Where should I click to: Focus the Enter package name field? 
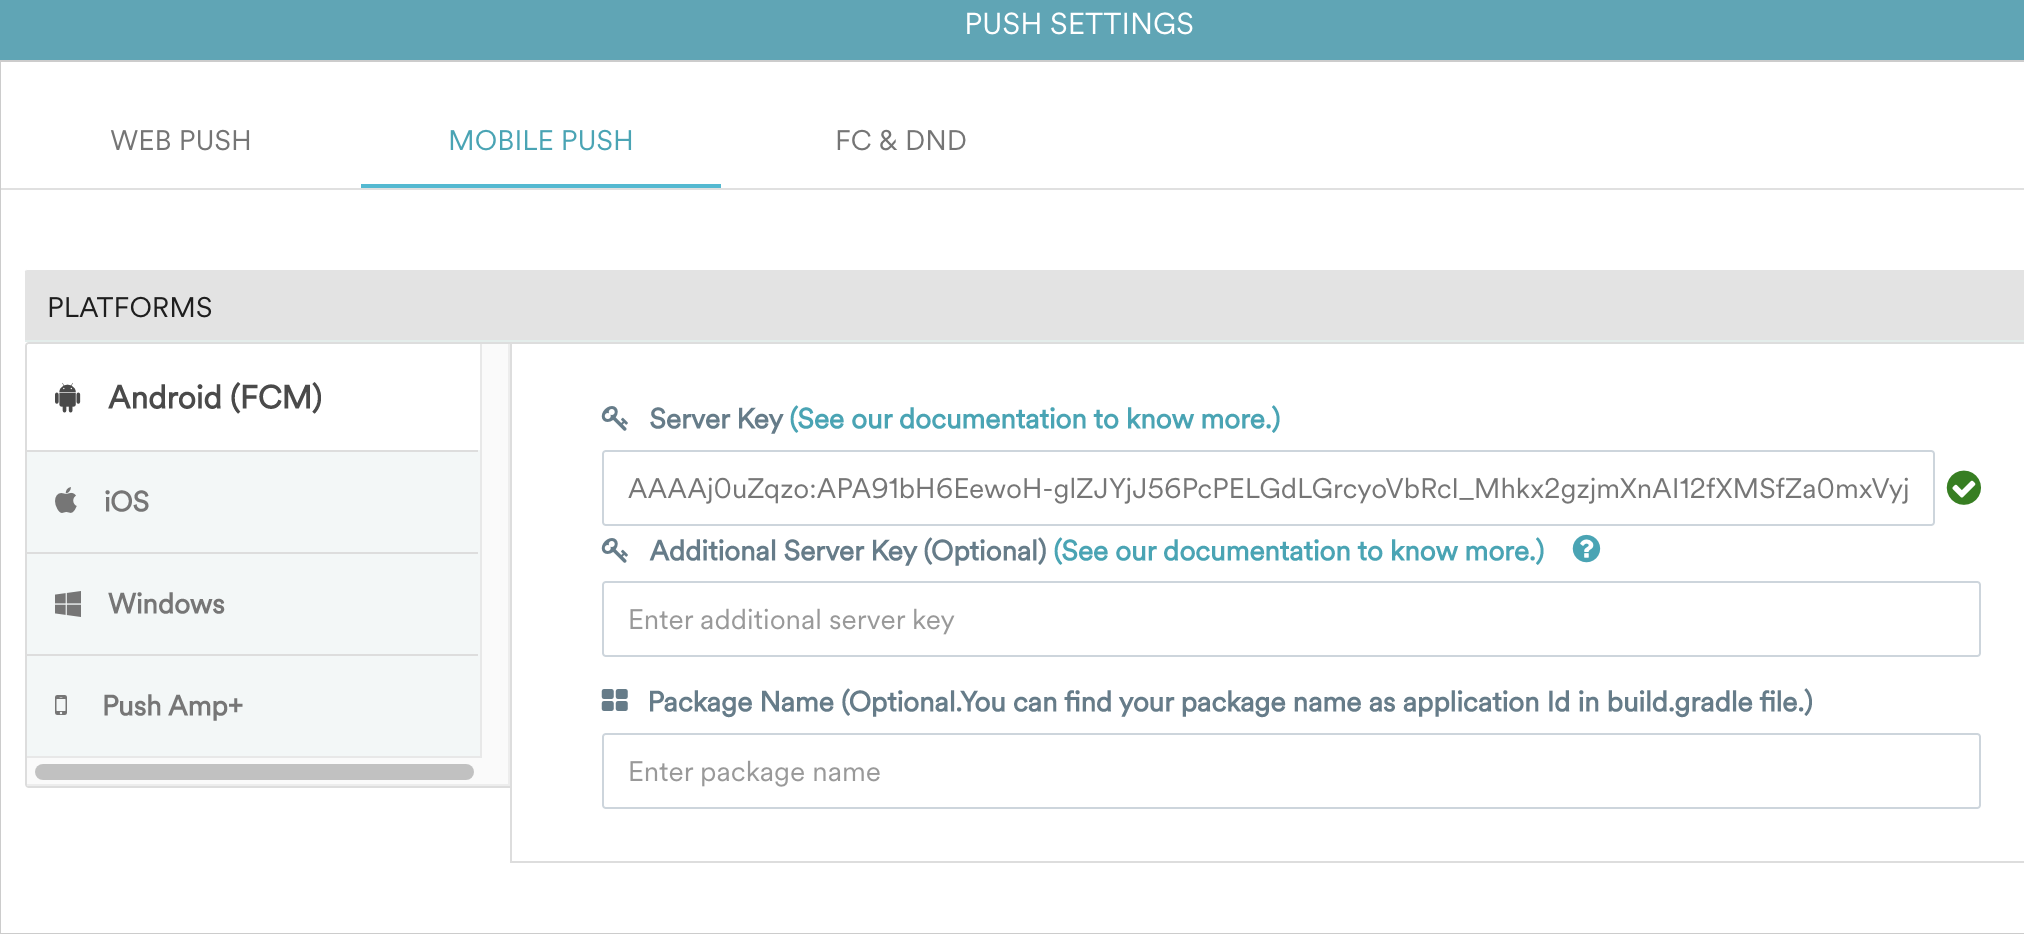(1290, 771)
